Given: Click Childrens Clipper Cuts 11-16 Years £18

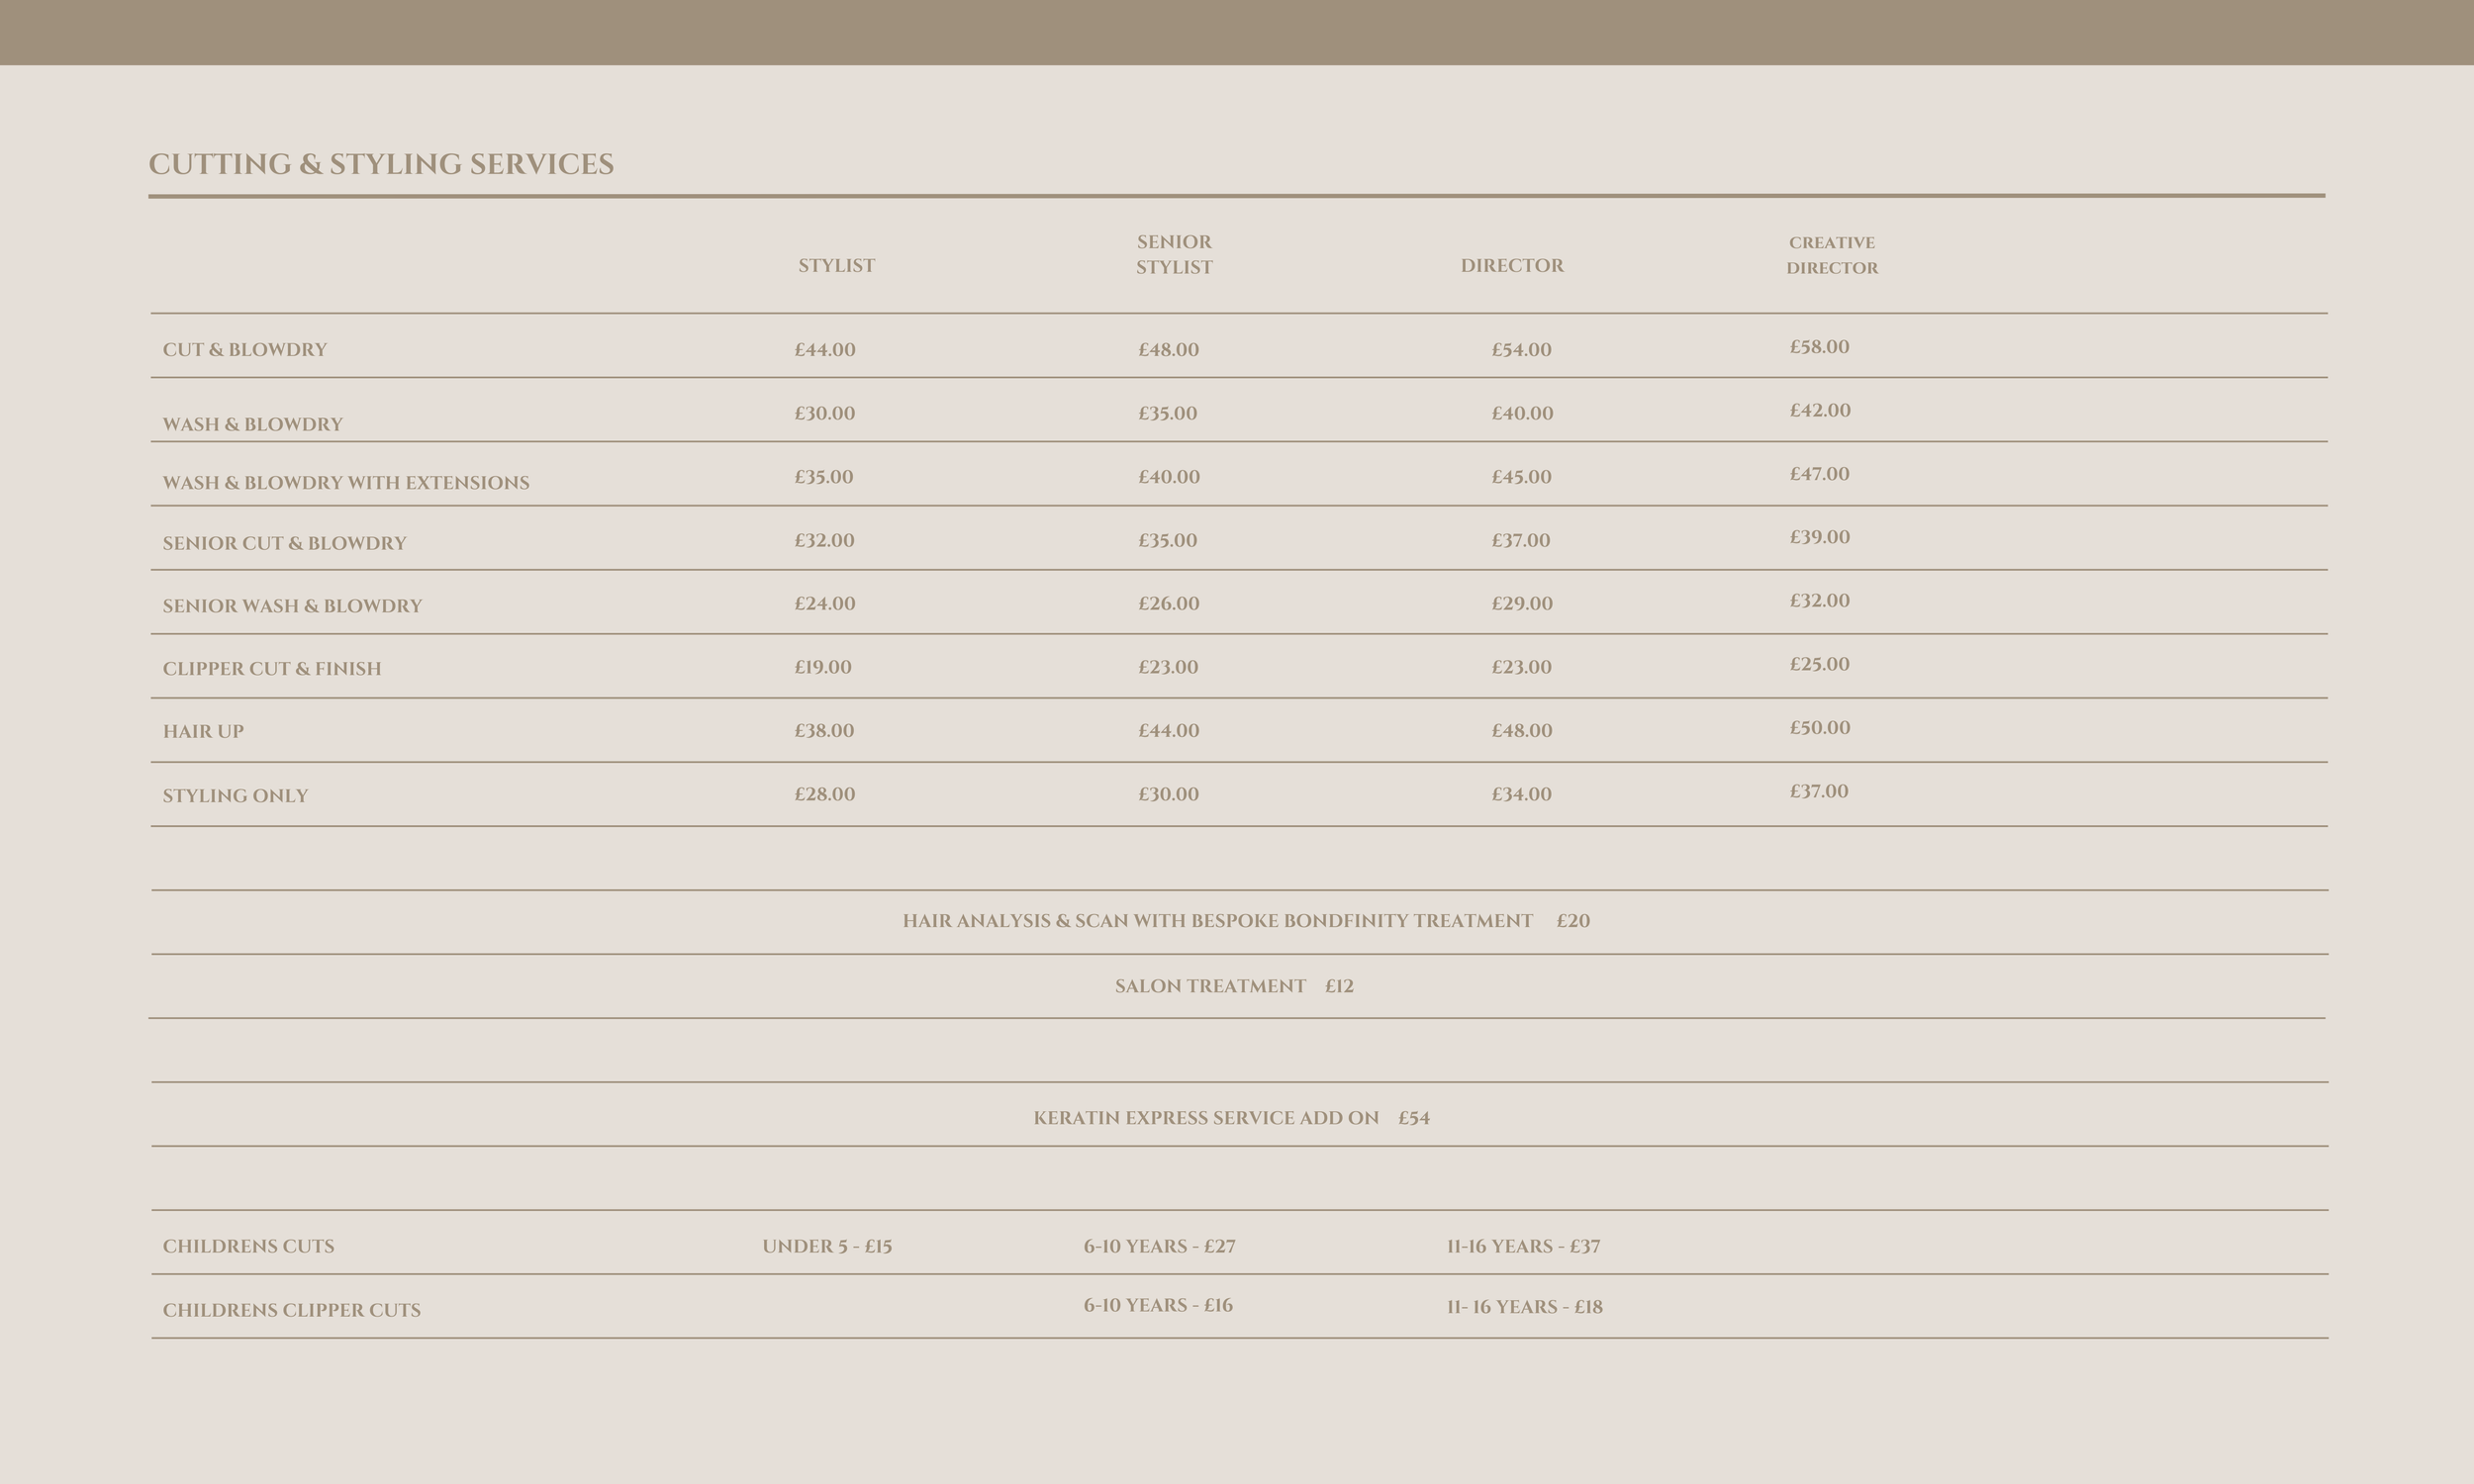Looking at the screenshot, I should [1524, 1307].
